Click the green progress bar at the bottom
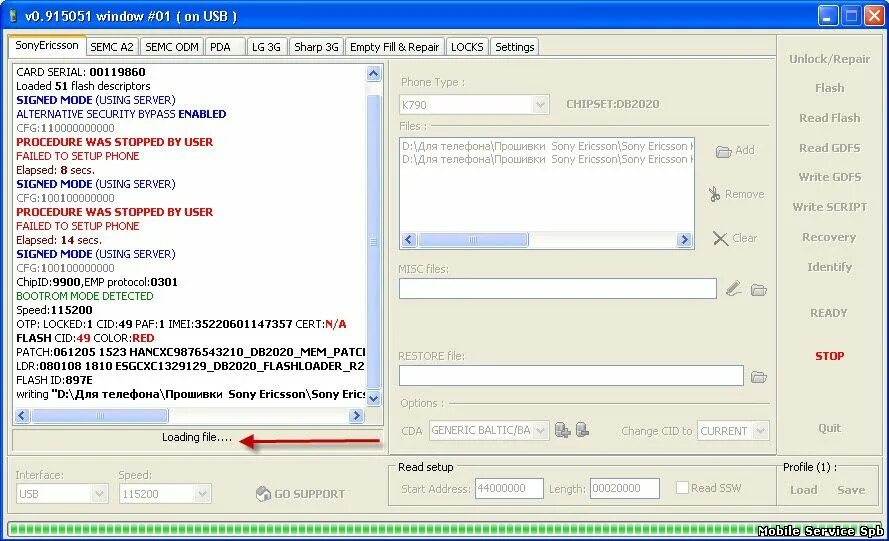 [444, 529]
